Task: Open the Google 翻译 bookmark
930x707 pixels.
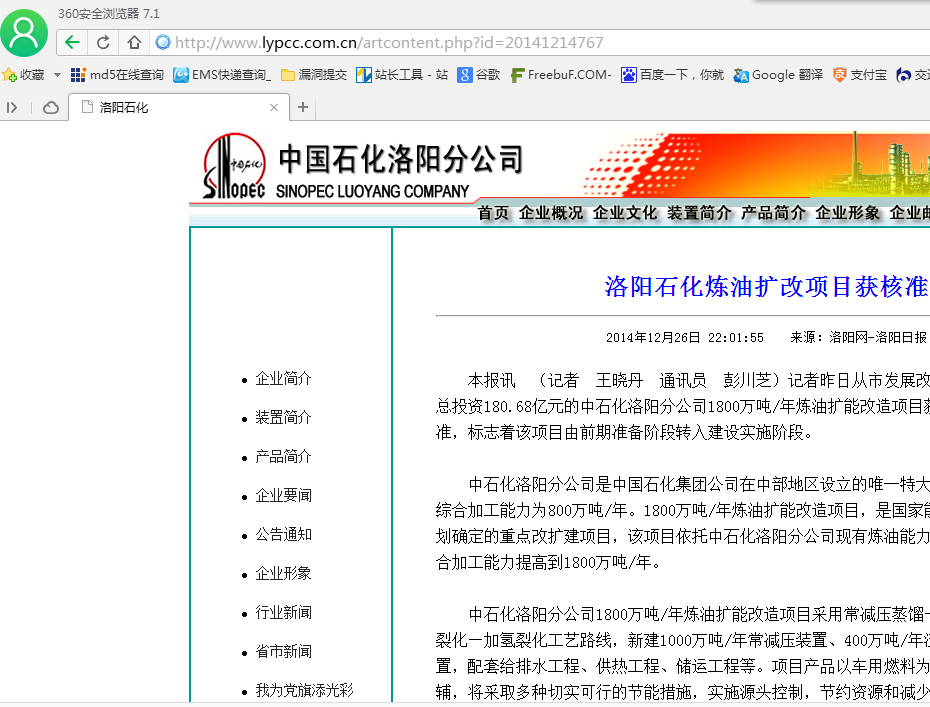Action: click(x=778, y=75)
